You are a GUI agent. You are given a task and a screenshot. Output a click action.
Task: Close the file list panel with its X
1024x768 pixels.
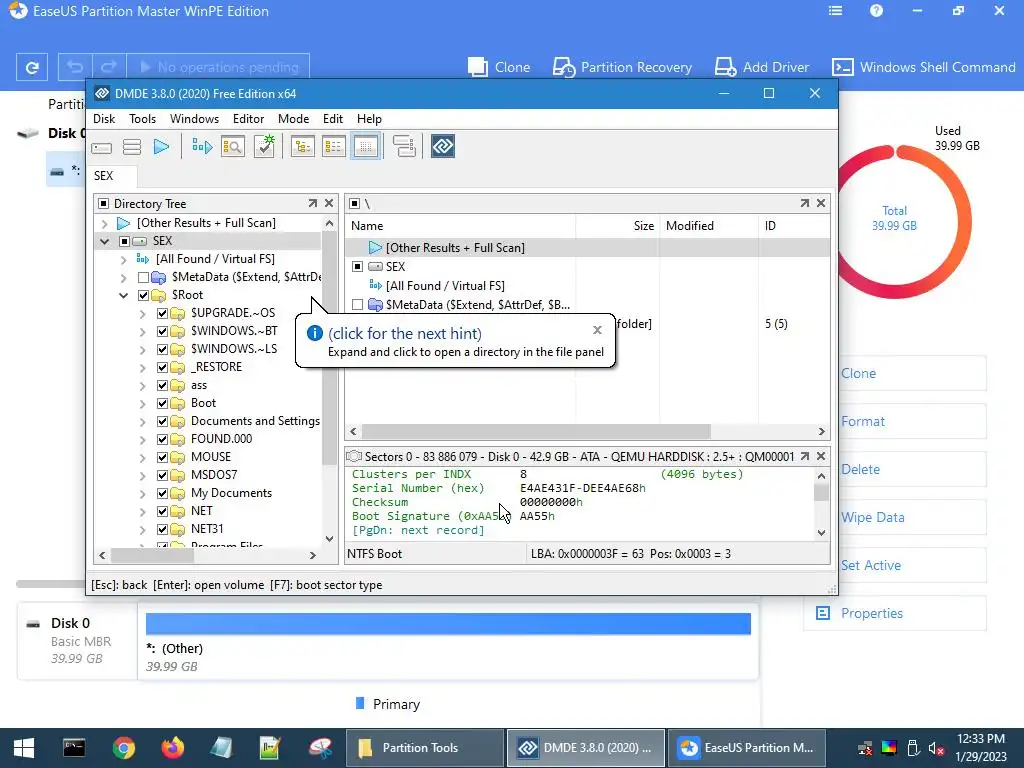(821, 204)
